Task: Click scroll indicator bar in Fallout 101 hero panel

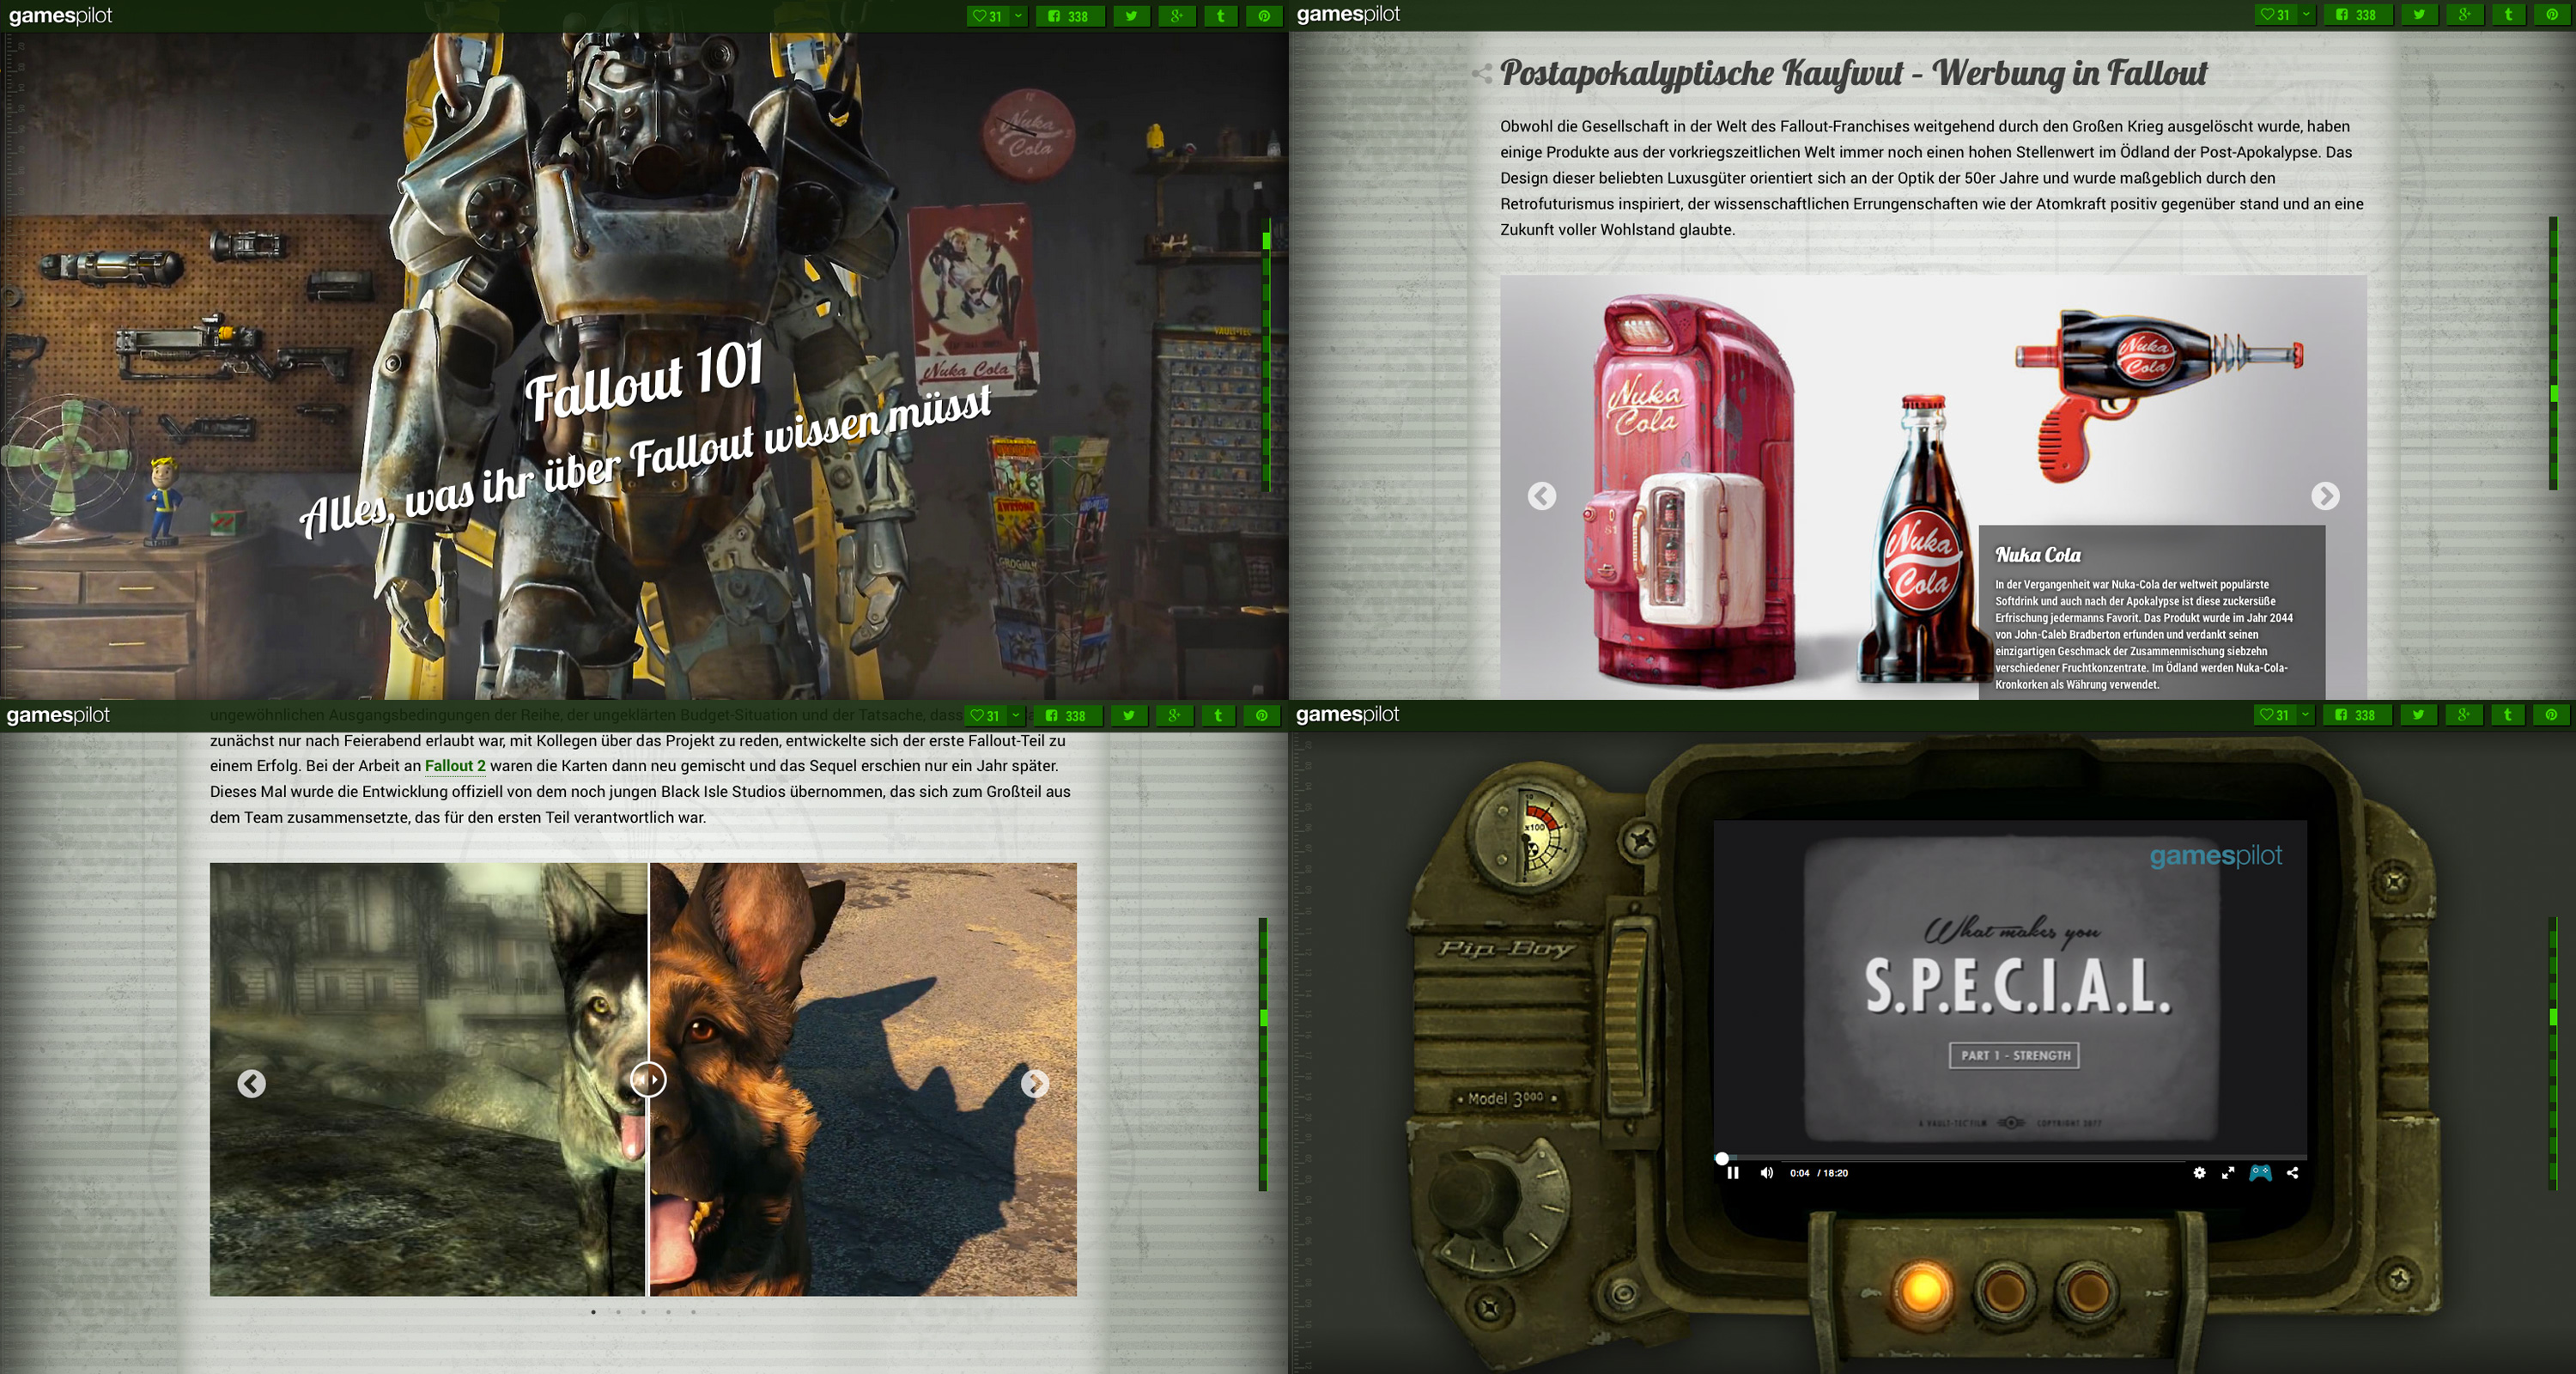Action: point(1266,355)
